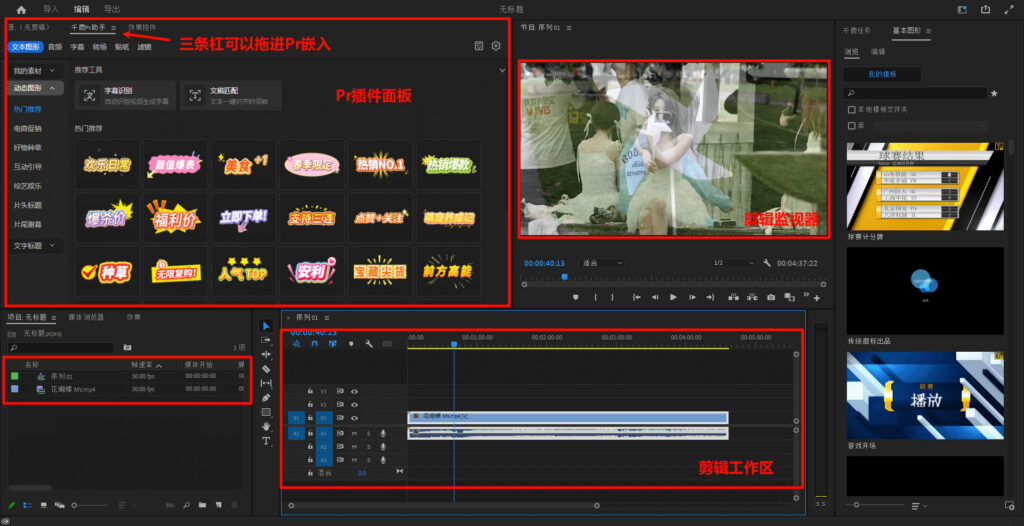Click the Mark Out bracket button
The height and width of the screenshot is (526, 1024).
[612, 297]
